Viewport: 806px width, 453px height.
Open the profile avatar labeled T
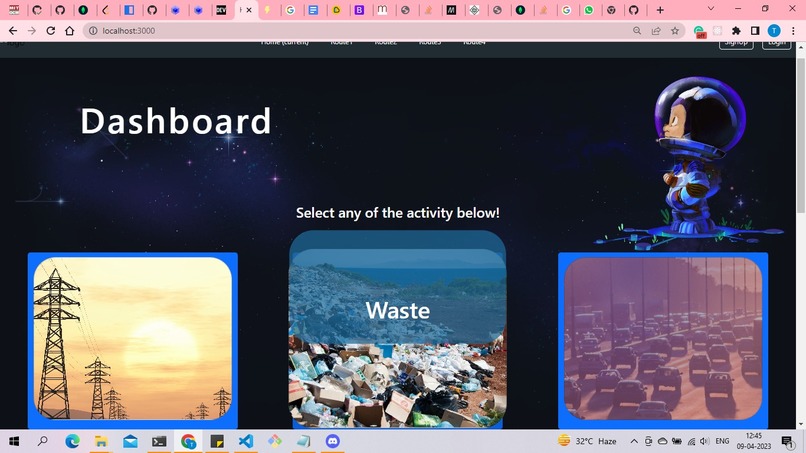(x=774, y=31)
